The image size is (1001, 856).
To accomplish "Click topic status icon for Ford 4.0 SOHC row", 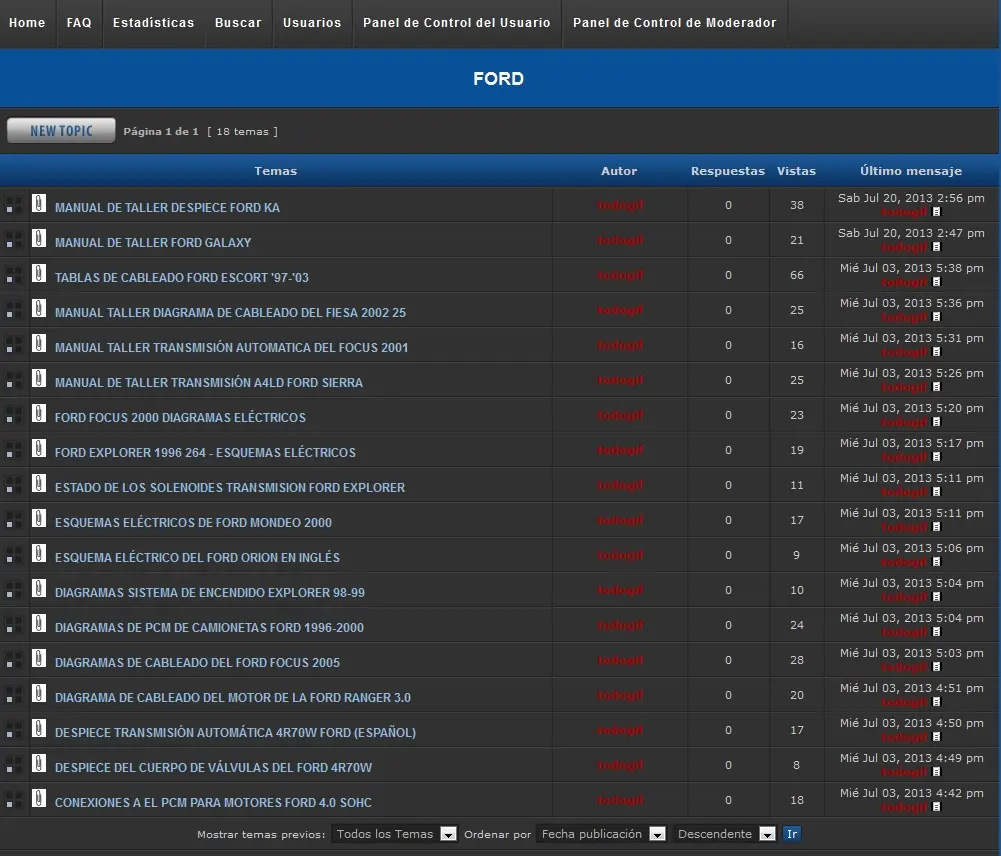I will [13, 800].
